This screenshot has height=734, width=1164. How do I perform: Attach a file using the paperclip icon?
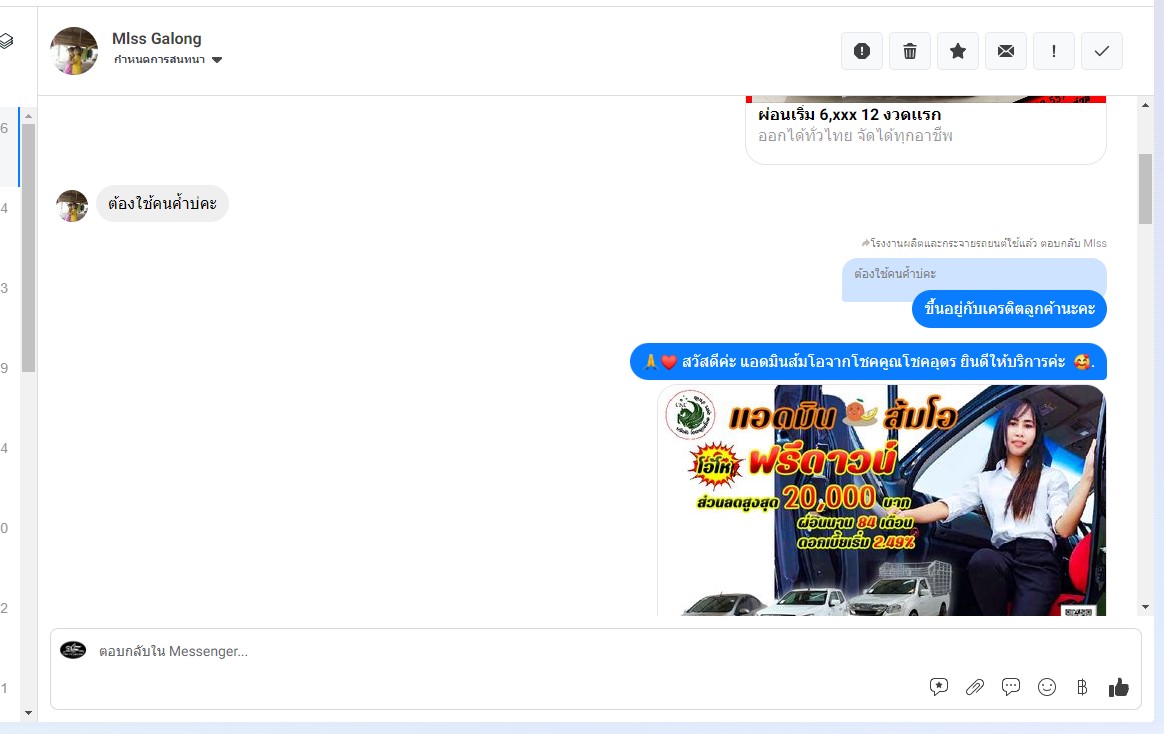point(975,687)
